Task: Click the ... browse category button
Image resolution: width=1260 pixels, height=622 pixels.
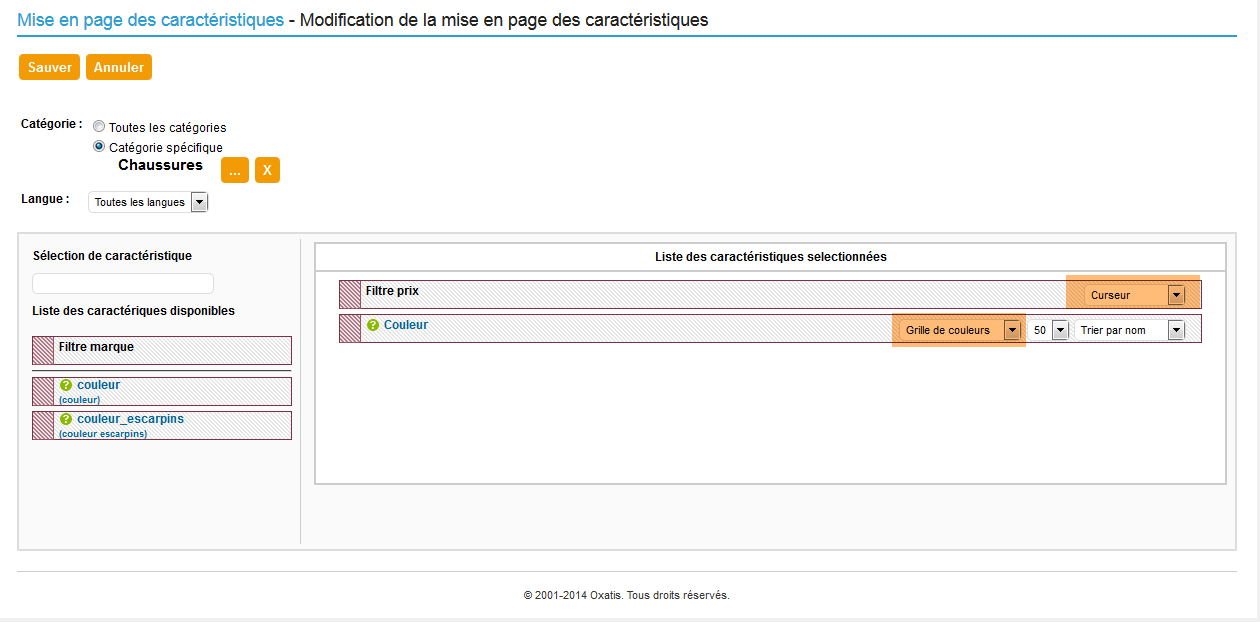Action: coord(234,170)
